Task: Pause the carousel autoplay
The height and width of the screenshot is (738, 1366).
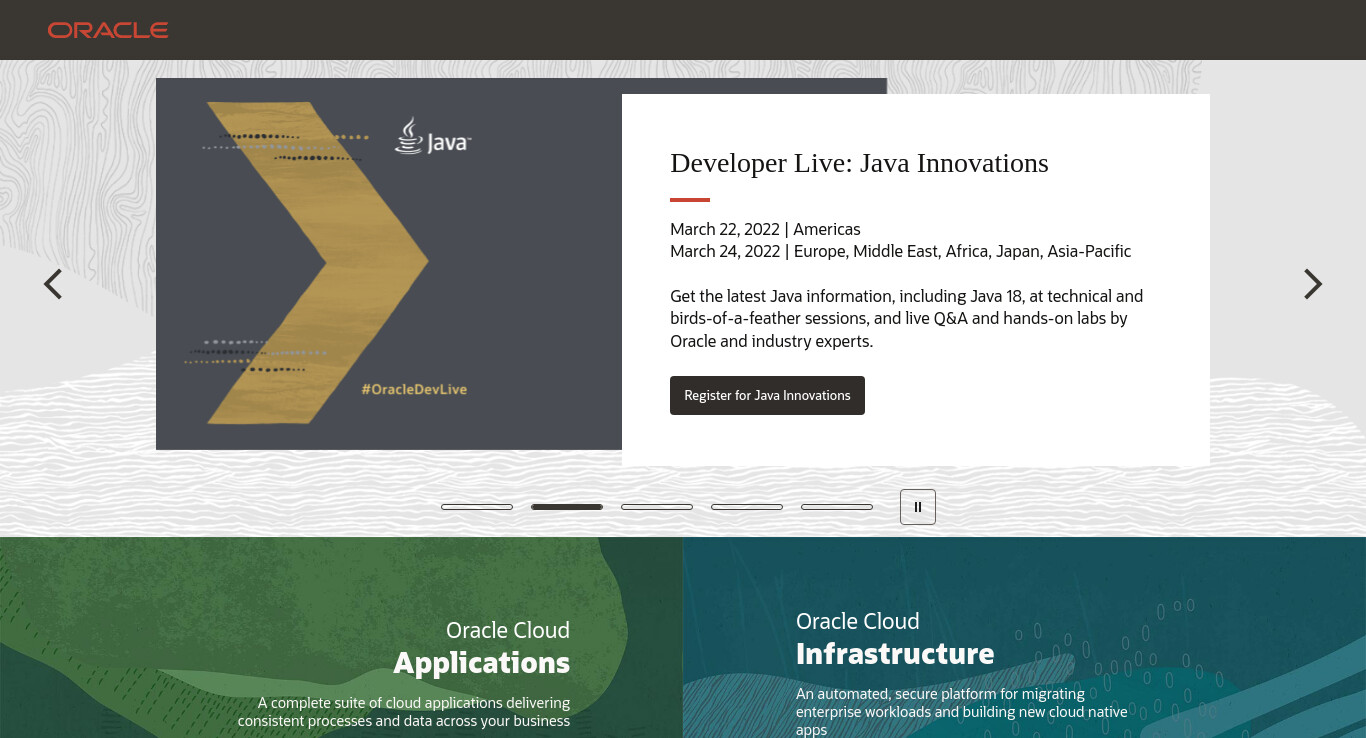Action: (918, 507)
